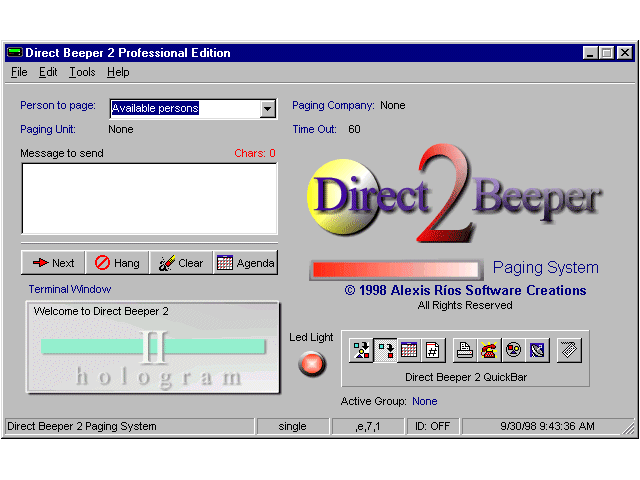Screen dimensions: 640x480
Task: Click the last QuickBar icon with tag
Action: pos(568,350)
